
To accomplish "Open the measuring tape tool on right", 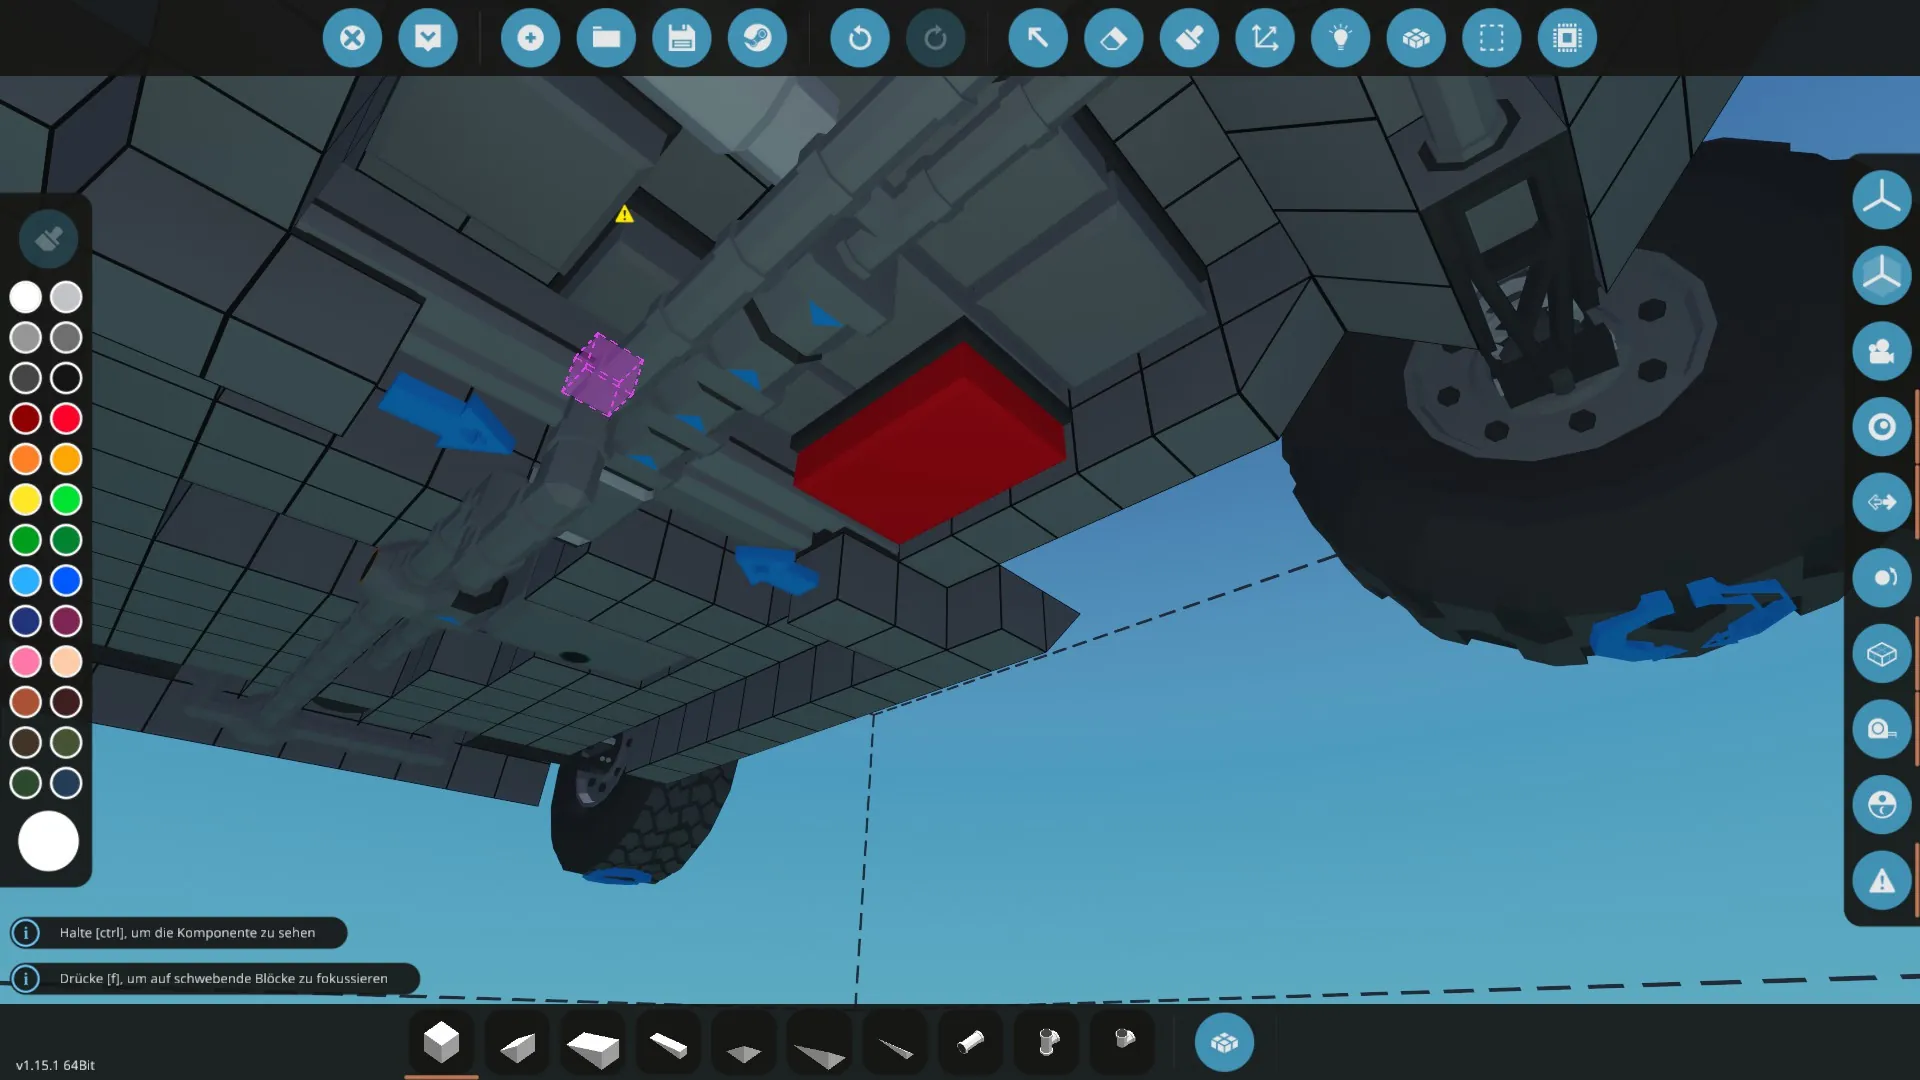I will [1881, 729].
